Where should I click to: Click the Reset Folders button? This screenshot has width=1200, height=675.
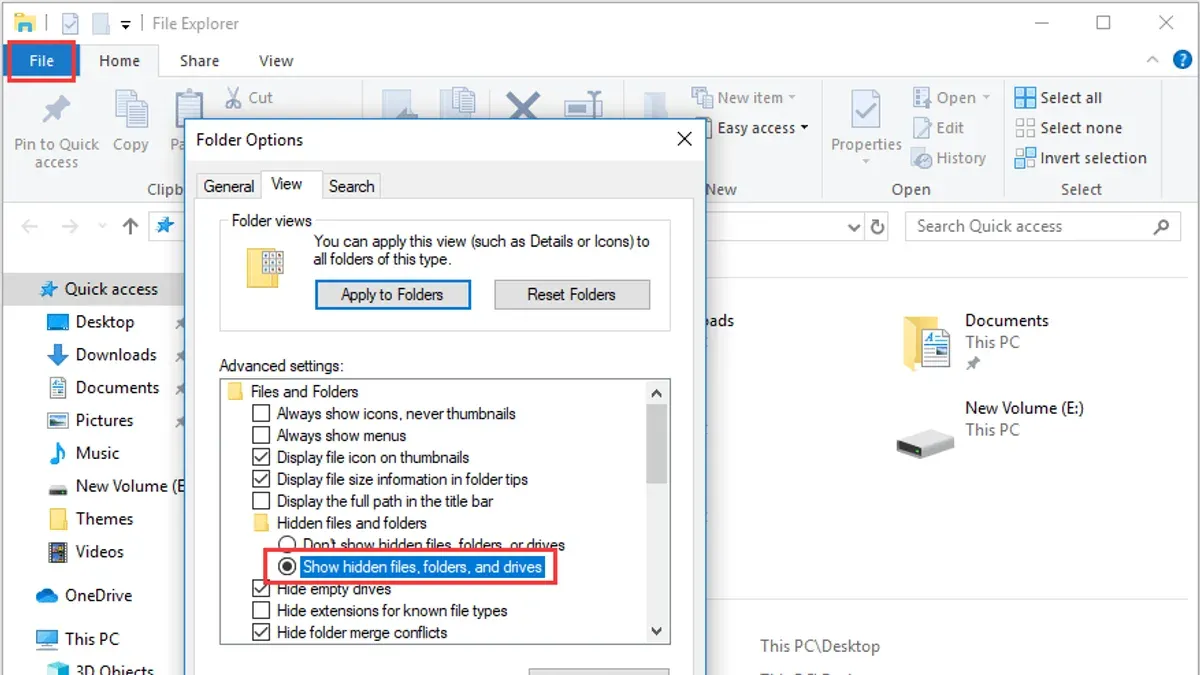(x=572, y=295)
